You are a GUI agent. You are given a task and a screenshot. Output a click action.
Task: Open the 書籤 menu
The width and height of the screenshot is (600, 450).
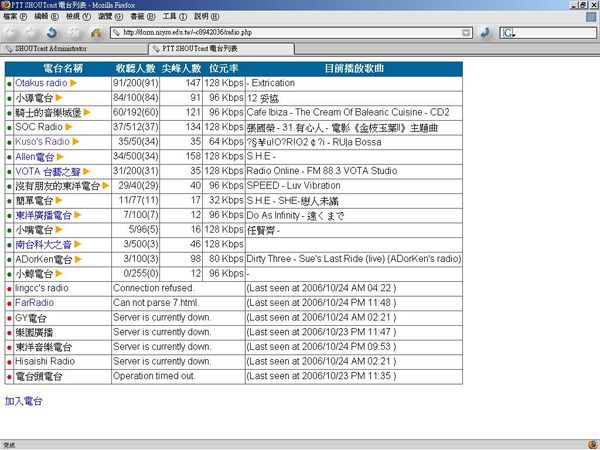pyautogui.click(x=143, y=16)
